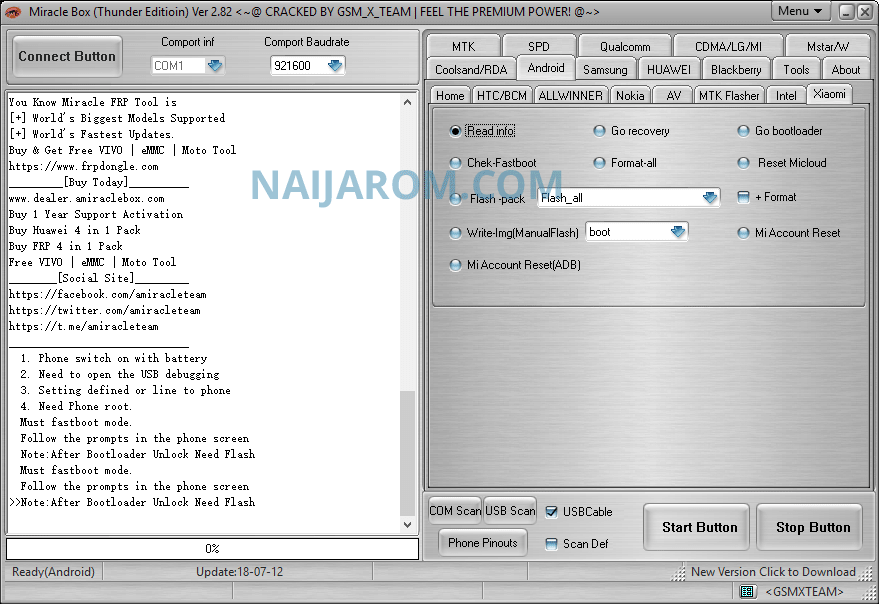Click the https://www.frpdongle.com log line

point(84,166)
